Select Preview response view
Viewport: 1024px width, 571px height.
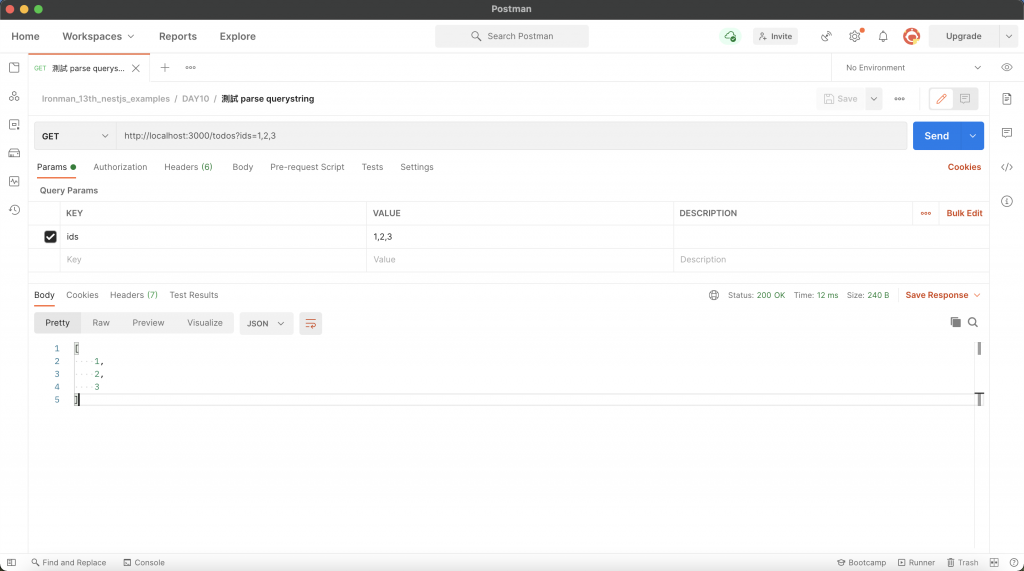pyautogui.click(x=148, y=323)
